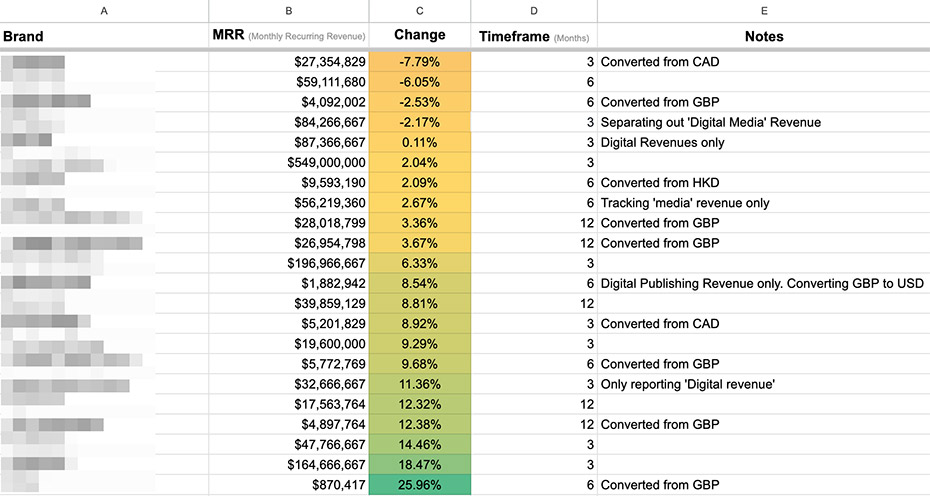
Task: Select column B header
Action: point(289,11)
